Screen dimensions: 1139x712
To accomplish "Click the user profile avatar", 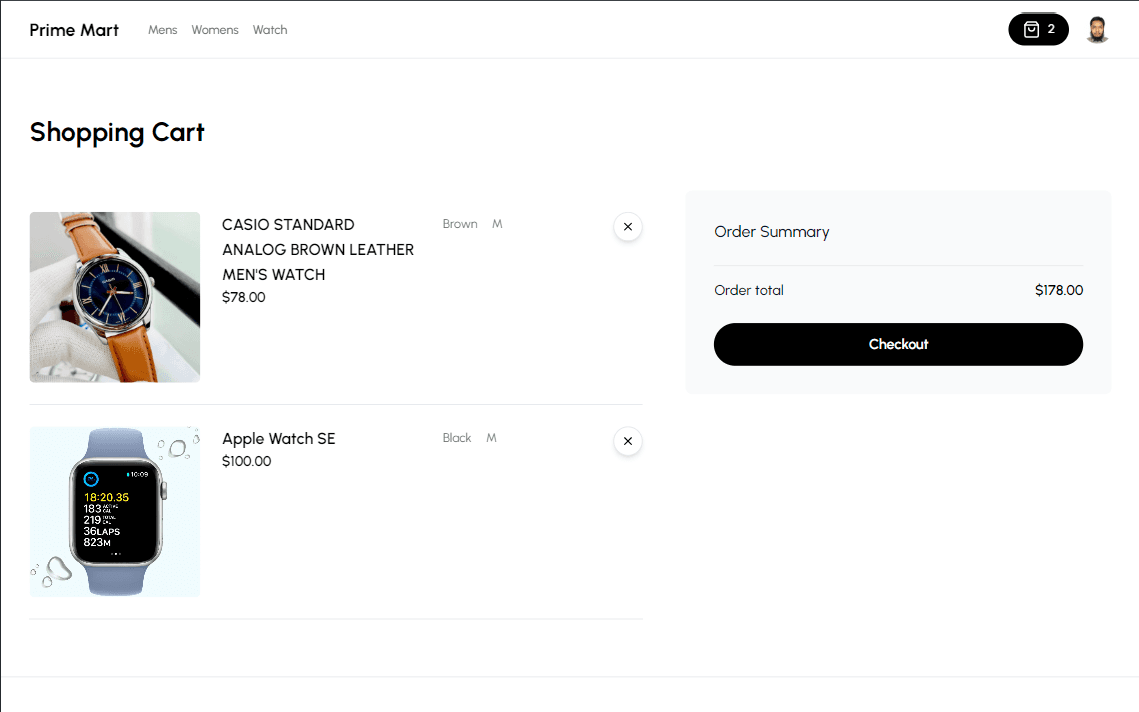I will click(x=1097, y=30).
